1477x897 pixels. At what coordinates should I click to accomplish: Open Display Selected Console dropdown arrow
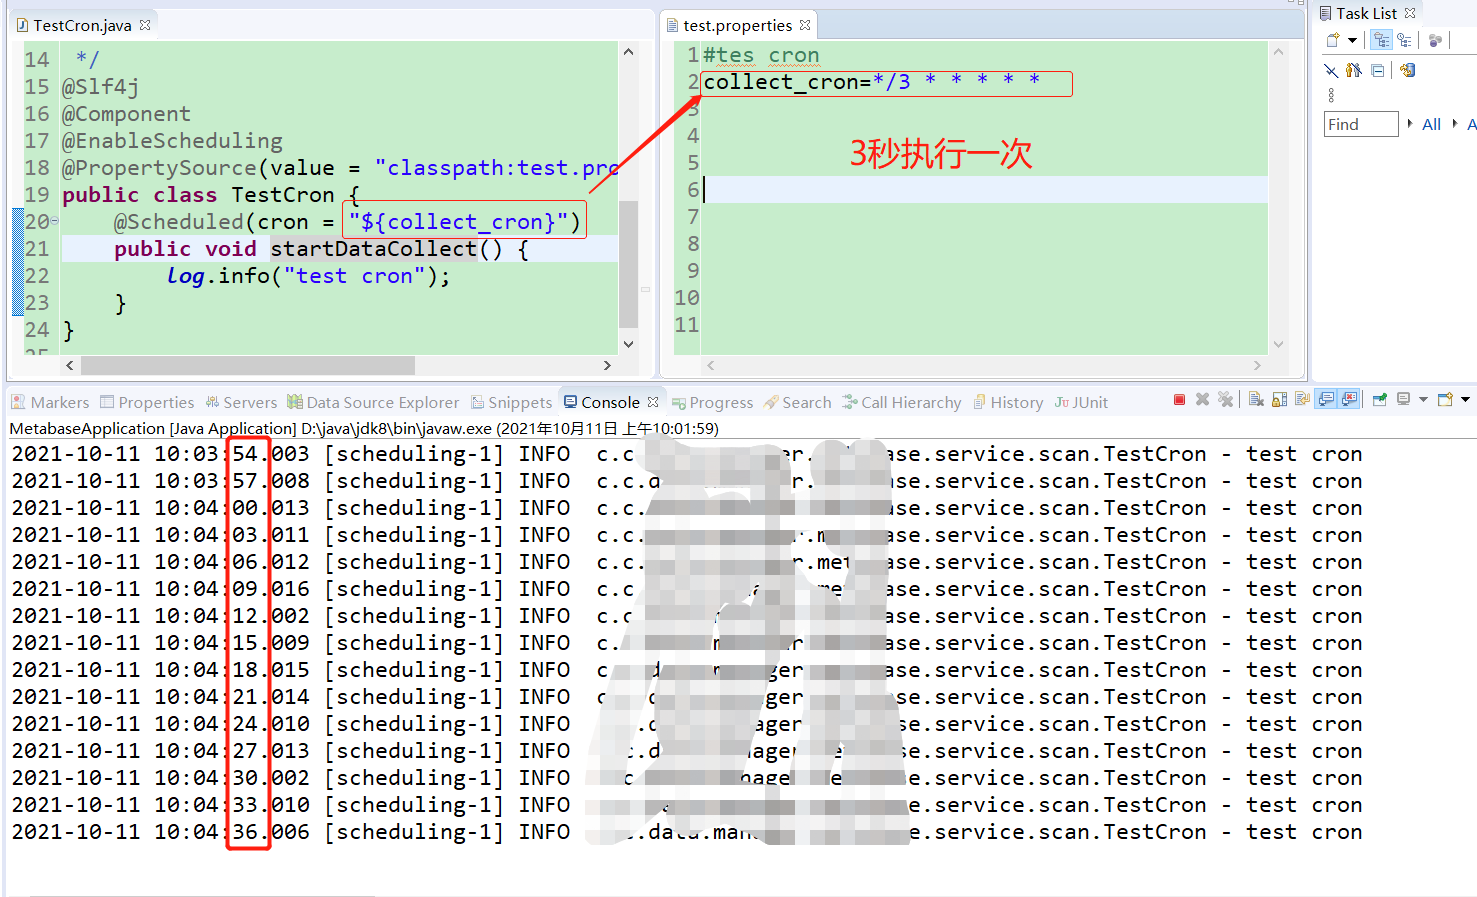click(x=1423, y=400)
